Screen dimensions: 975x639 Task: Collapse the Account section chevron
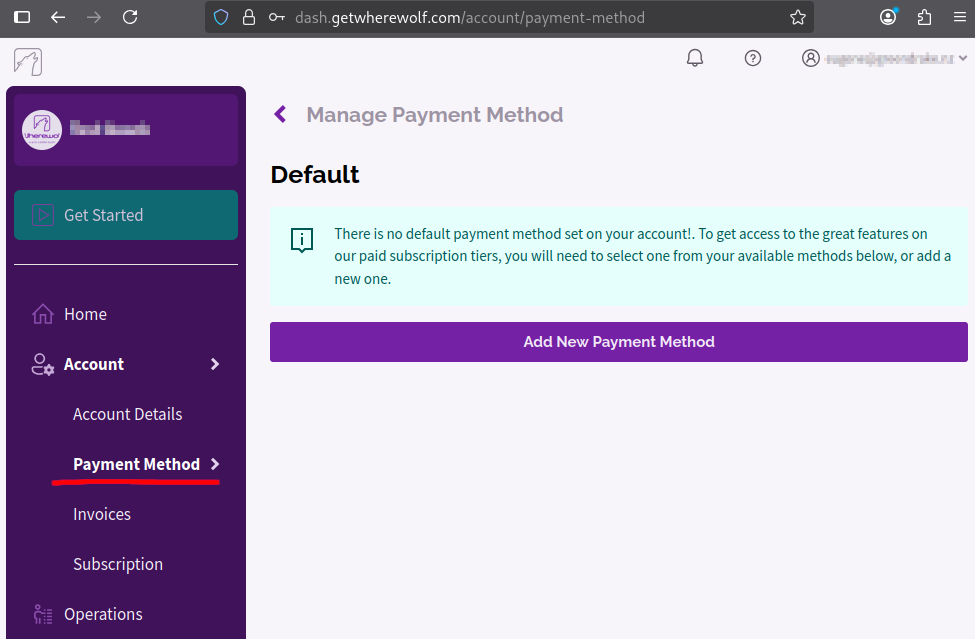point(215,364)
